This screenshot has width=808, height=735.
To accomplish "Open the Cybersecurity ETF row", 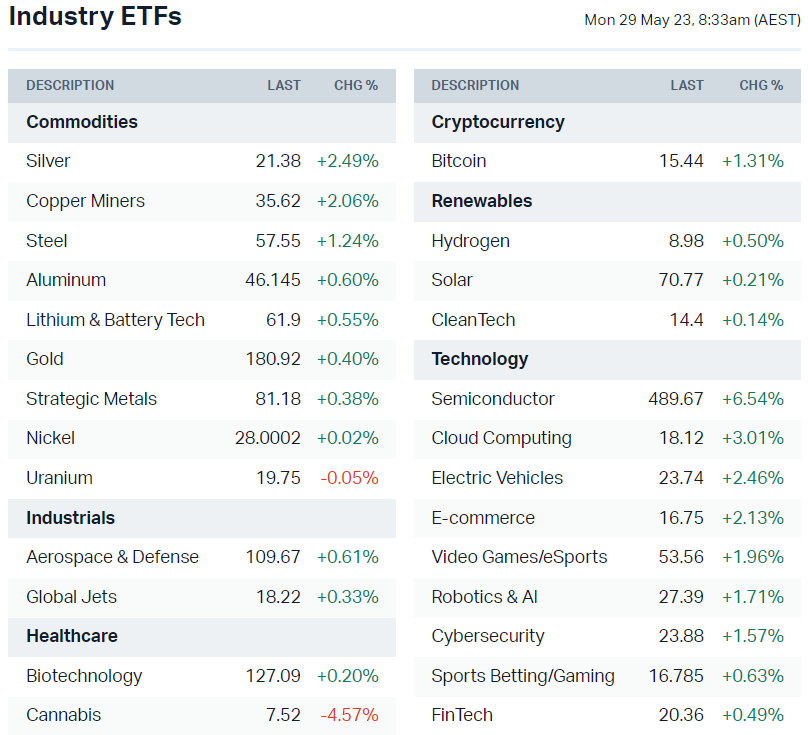I will pos(488,636).
